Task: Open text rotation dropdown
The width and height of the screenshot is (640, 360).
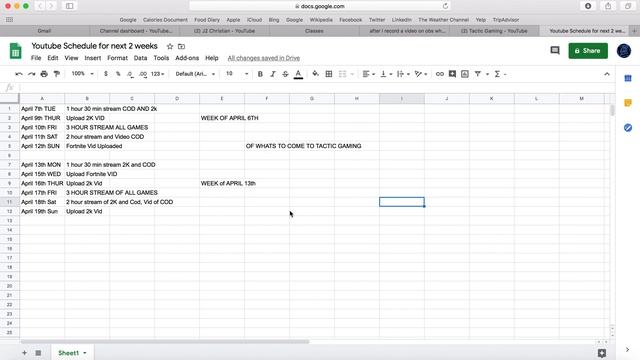Action: tap(420, 74)
